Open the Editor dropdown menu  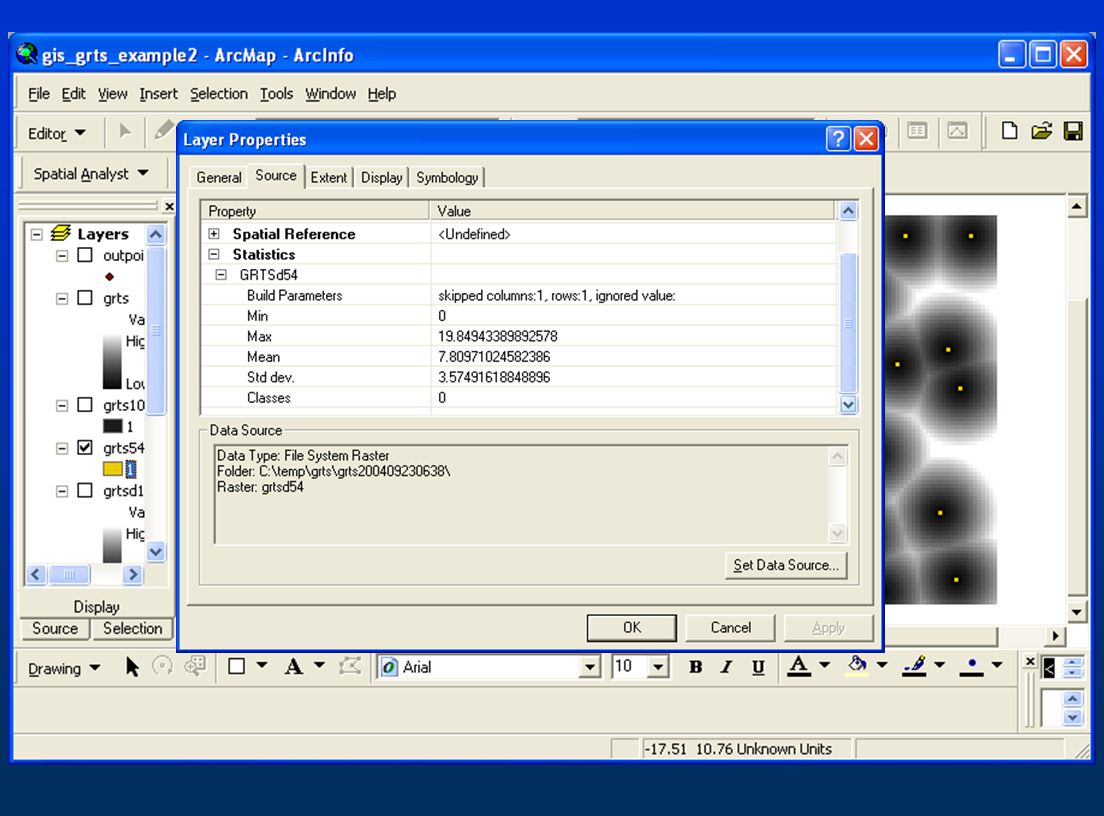[57, 133]
